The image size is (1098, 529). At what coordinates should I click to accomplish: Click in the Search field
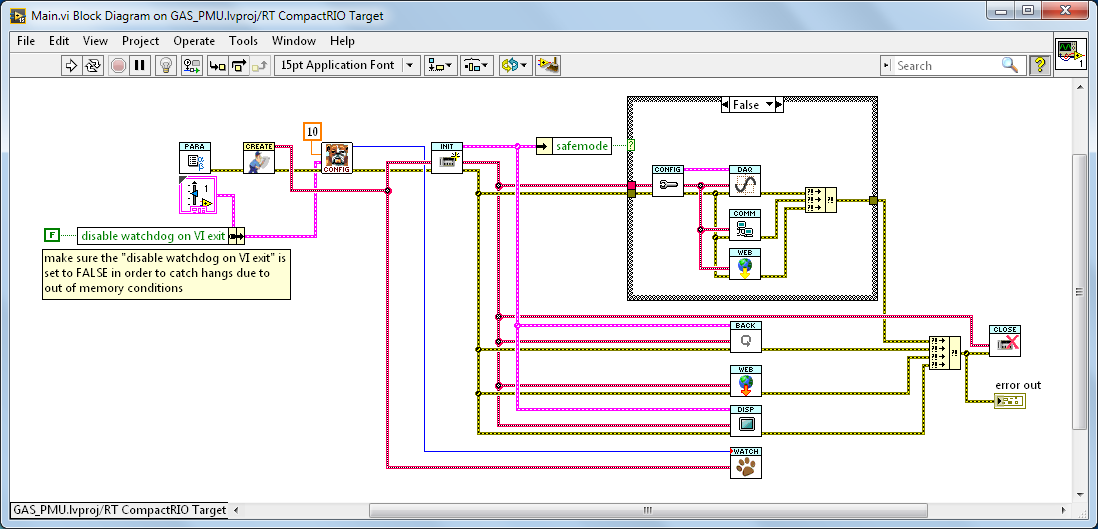click(946, 65)
